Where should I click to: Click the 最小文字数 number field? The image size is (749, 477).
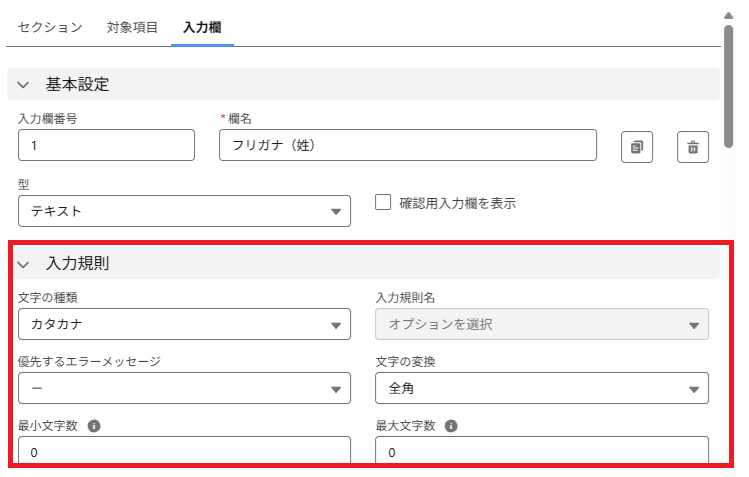(184, 452)
